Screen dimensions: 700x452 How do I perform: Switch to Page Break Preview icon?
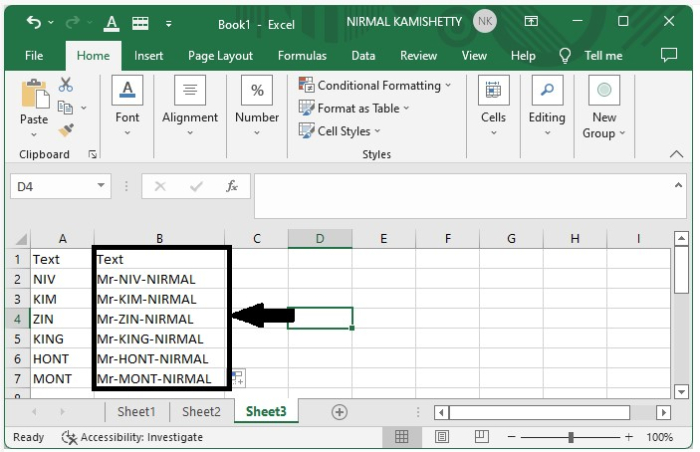coord(482,436)
